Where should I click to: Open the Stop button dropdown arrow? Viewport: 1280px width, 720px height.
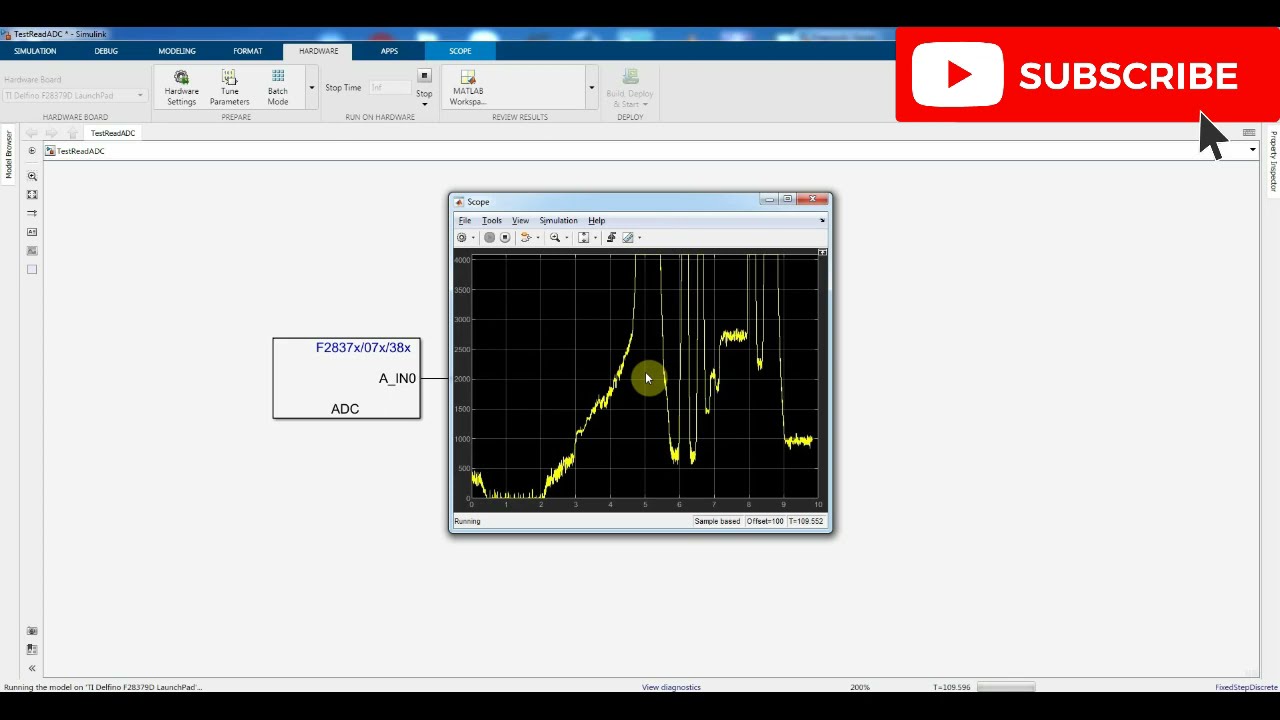[x=424, y=104]
